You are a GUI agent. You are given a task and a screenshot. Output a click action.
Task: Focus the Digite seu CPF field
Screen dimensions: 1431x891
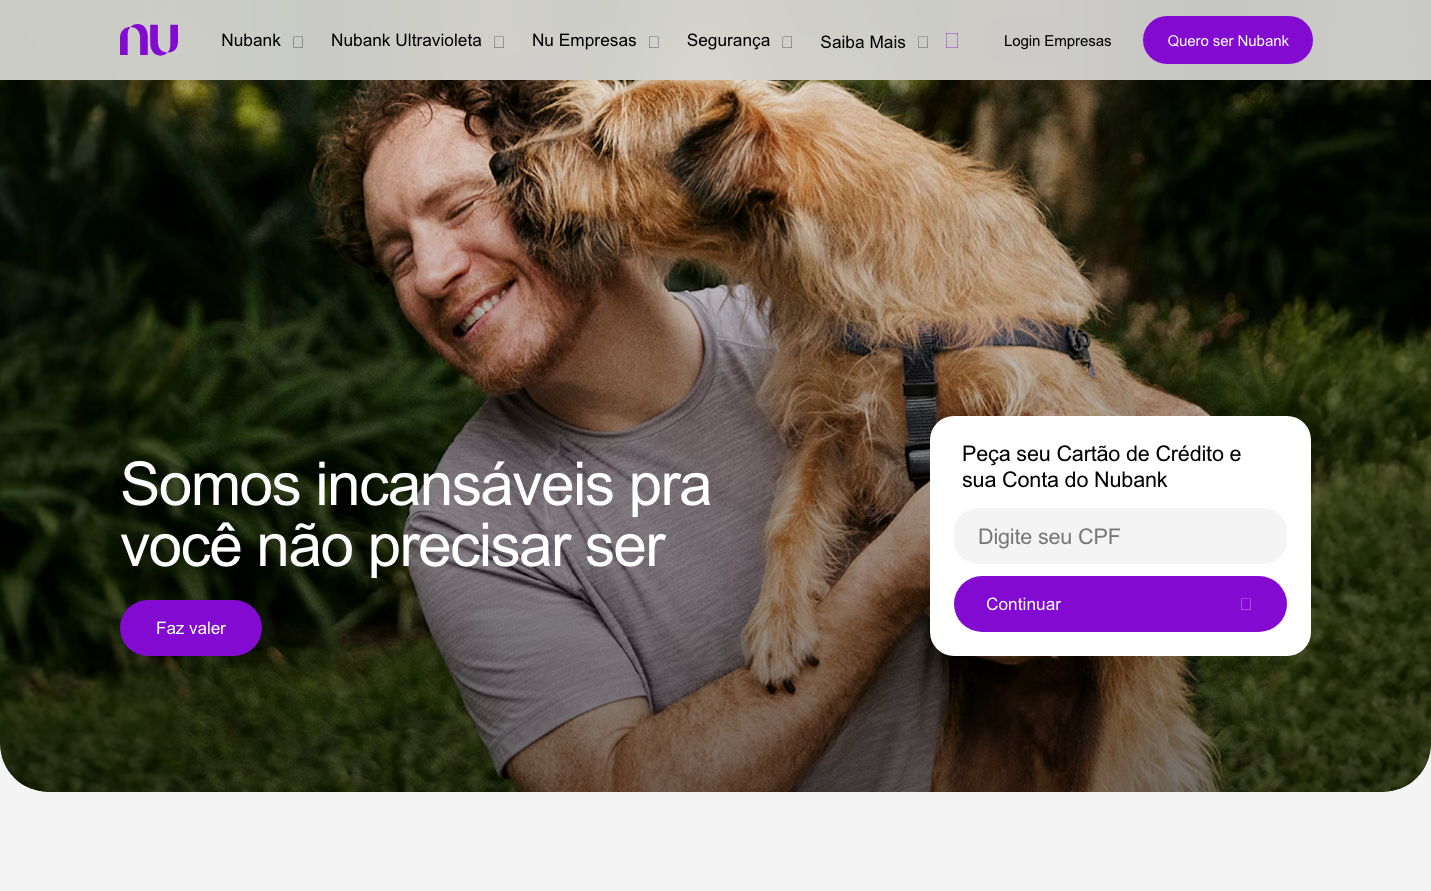pos(1120,536)
